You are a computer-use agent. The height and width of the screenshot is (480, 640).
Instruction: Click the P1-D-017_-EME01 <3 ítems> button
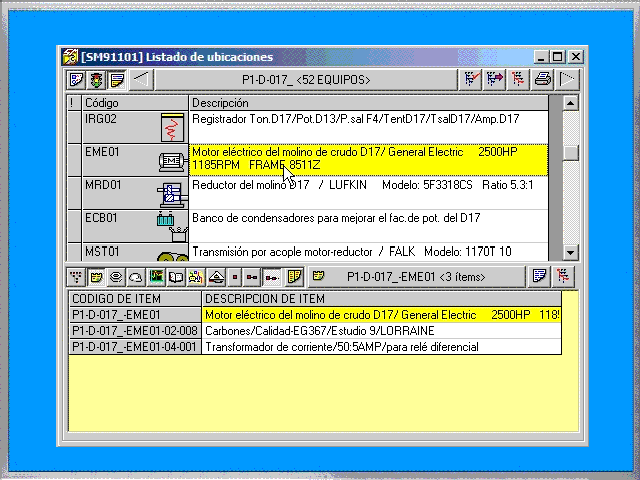(x=416, y=277)
